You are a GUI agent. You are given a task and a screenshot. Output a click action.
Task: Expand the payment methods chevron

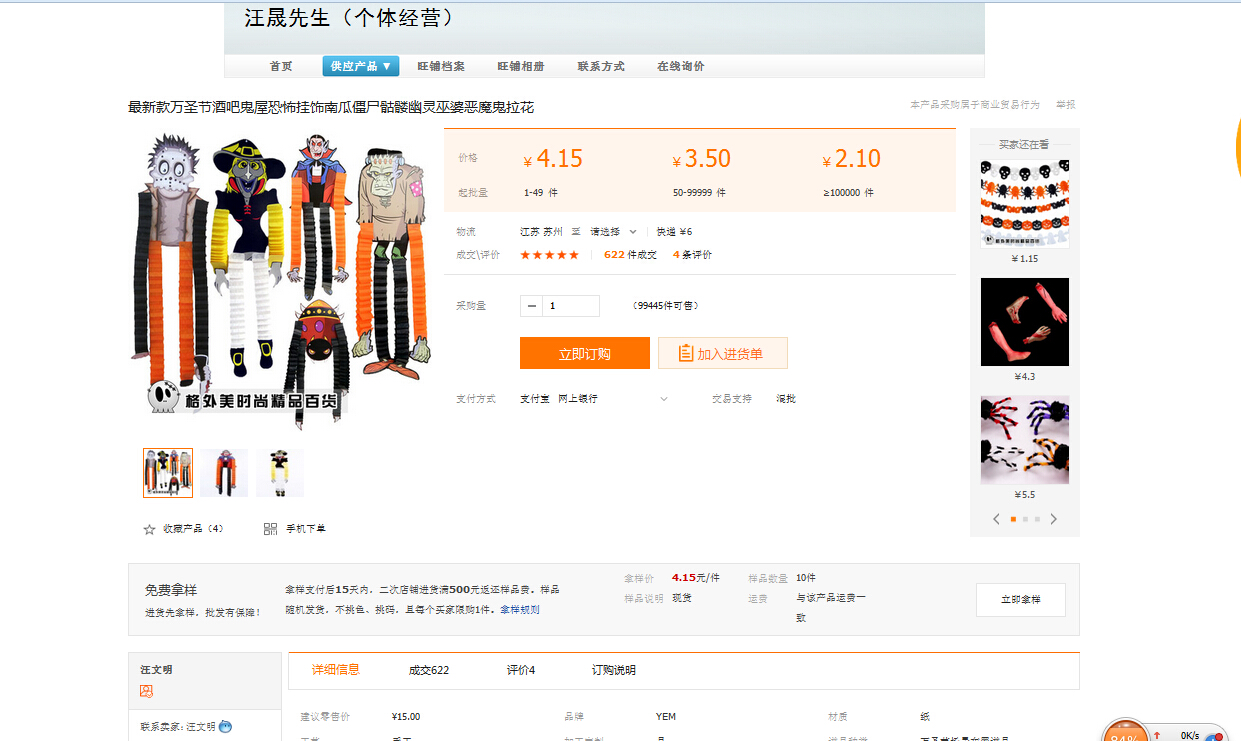tap(664, 399)
